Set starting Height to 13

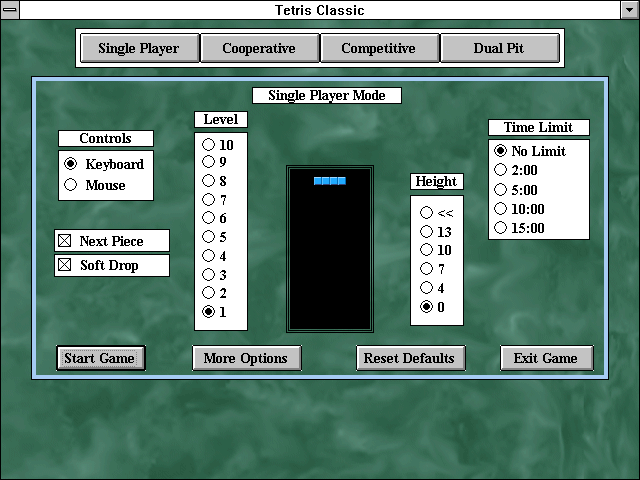pos(436,232)
